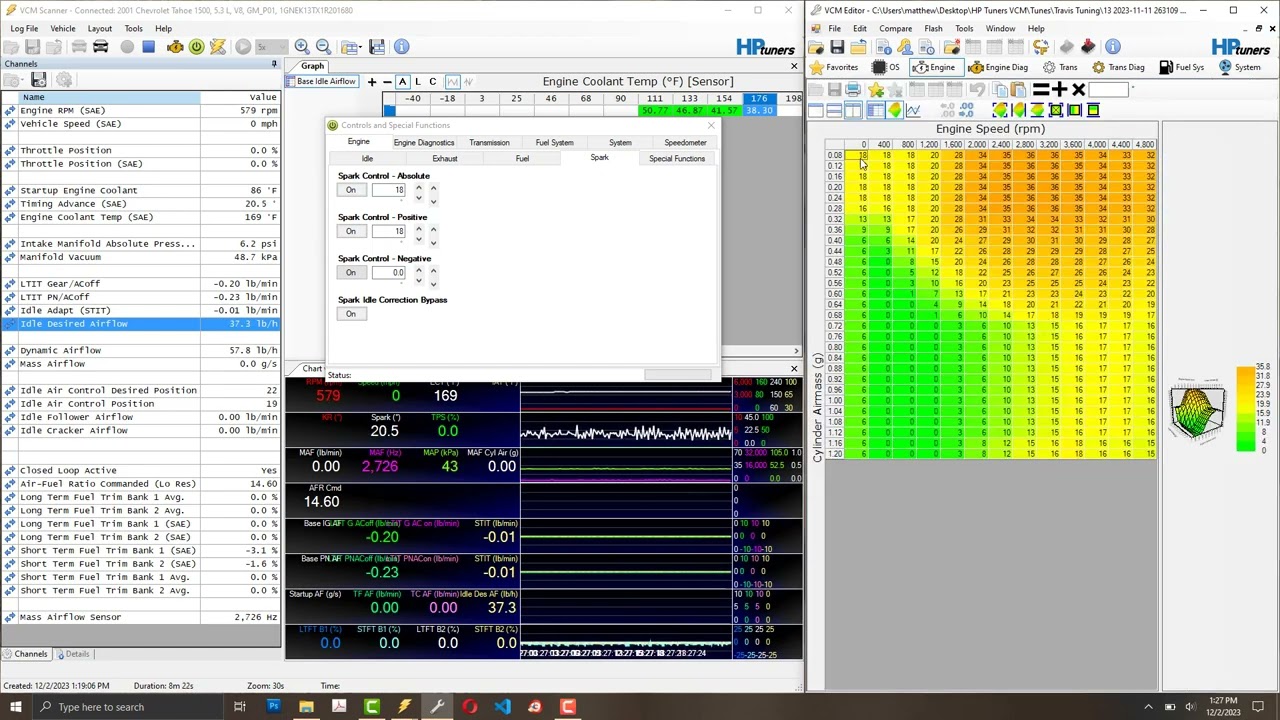Toggle the table grid view icon in editor
The height and width of the screenshot is (720, 1280).
[x=876, y=111]
